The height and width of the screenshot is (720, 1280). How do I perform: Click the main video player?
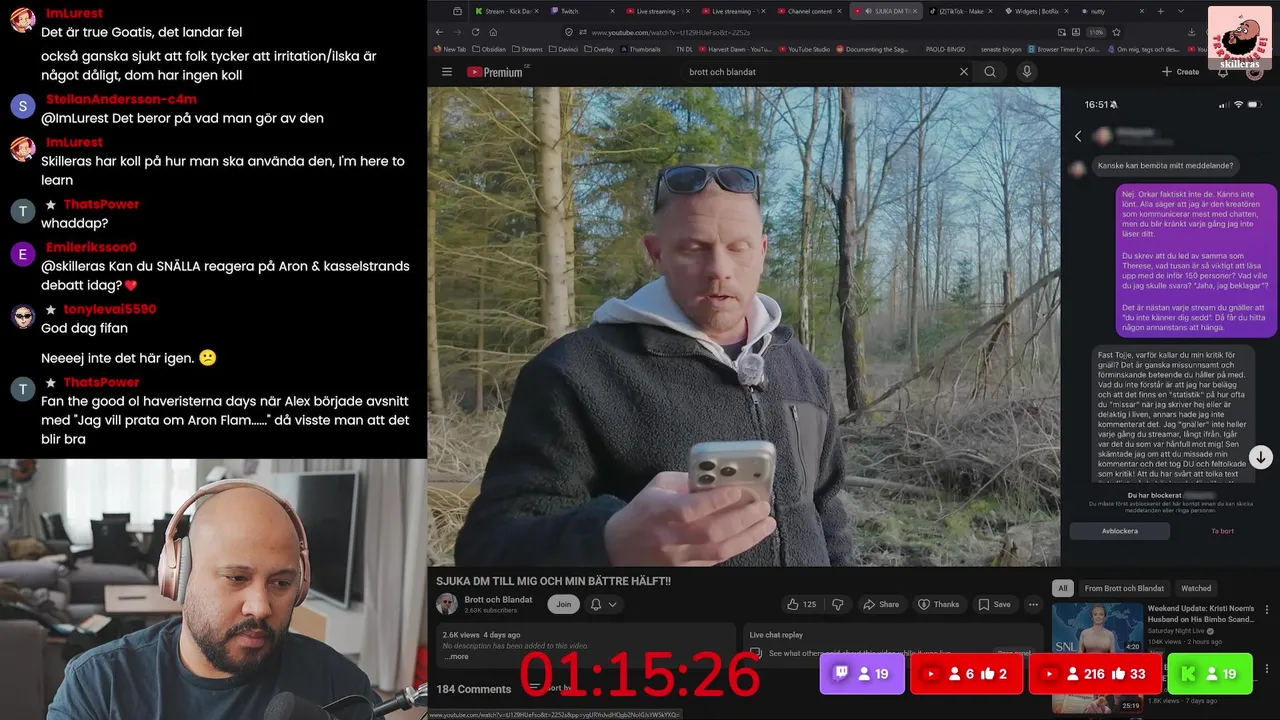744,326
